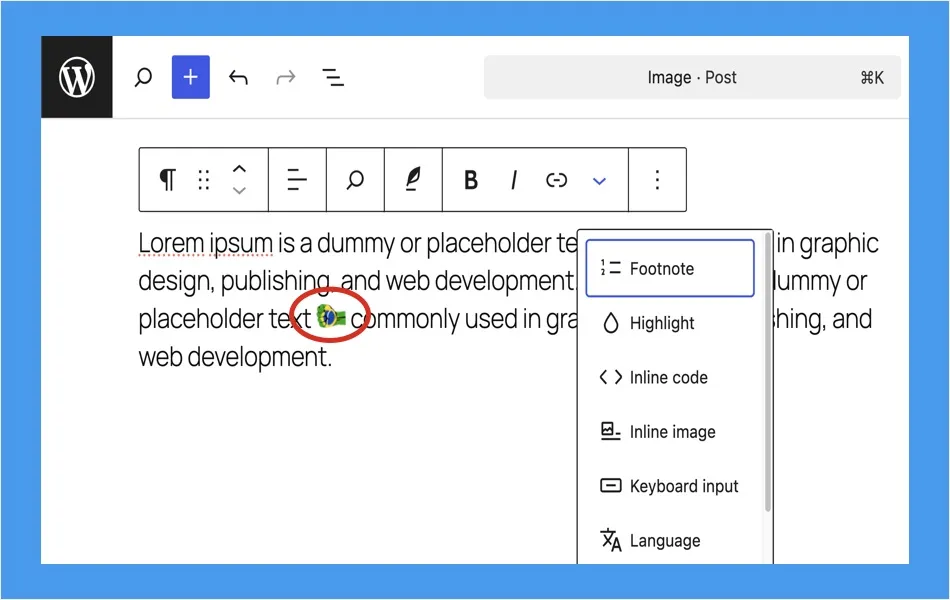Viewport: 950px width, 600px height.
Task: Toggle bold formatting
Action: (x=471, y=180)
